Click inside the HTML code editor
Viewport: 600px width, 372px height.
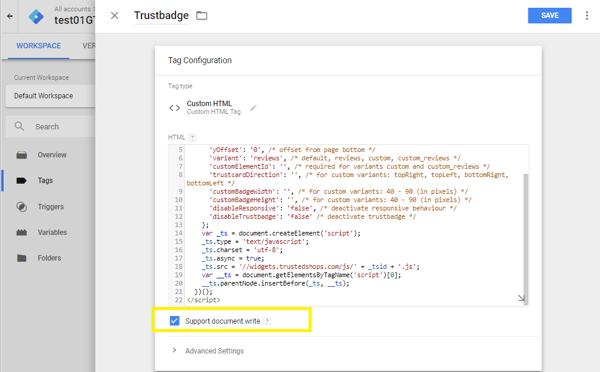click(348, 225)
